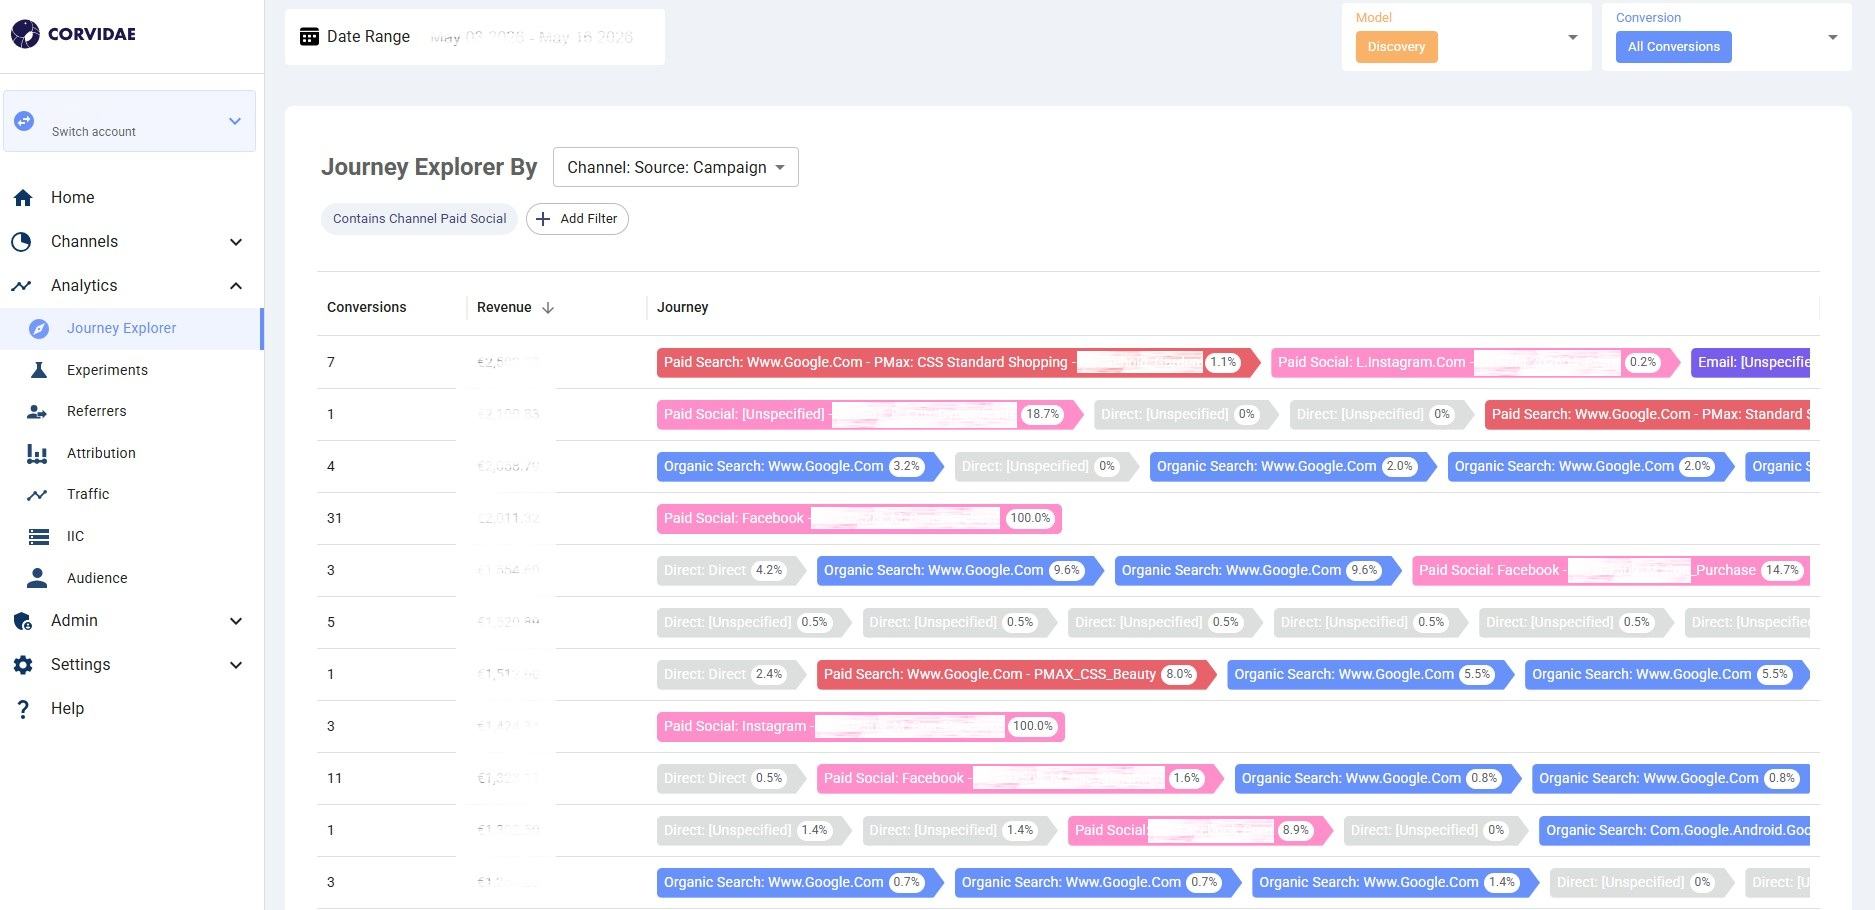
Task: Click the Add Filter button
Action: click(x=577, y=219)
